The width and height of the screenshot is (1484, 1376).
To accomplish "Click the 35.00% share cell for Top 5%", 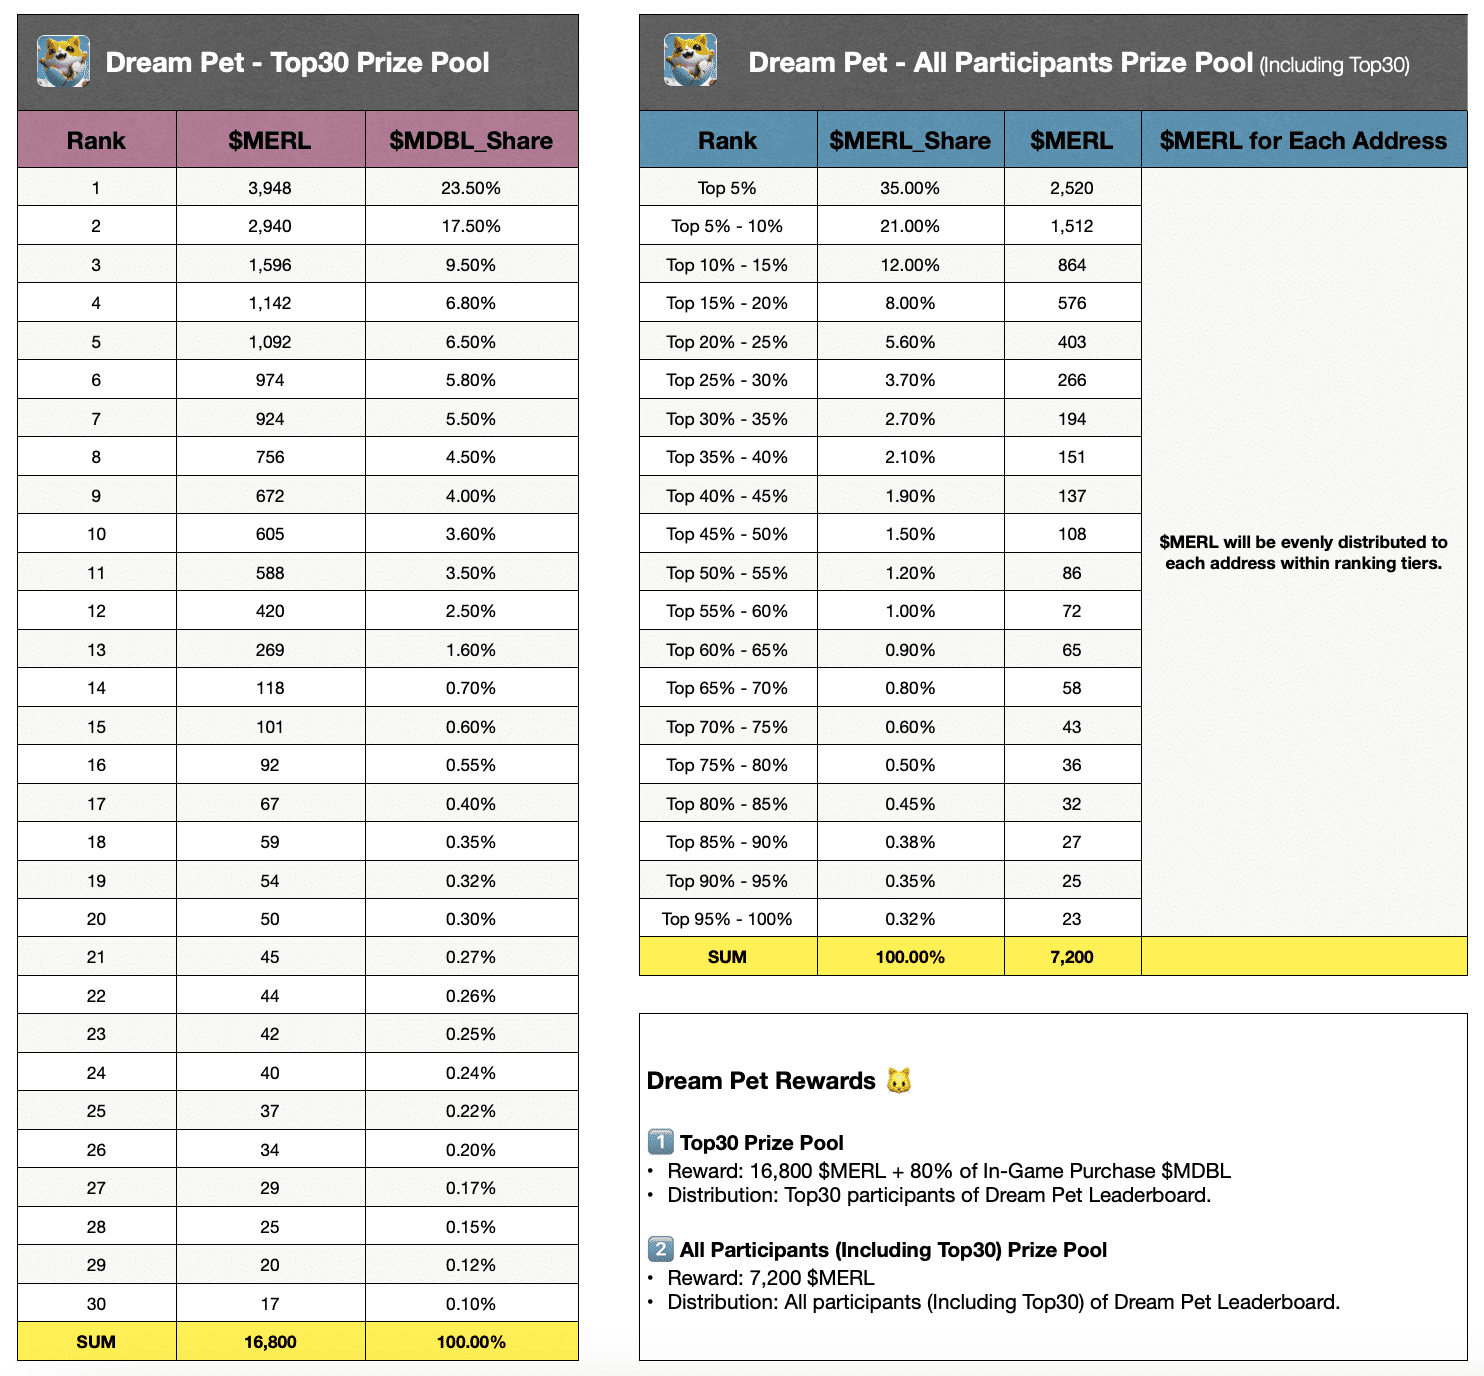I will (x=909, y=188).
